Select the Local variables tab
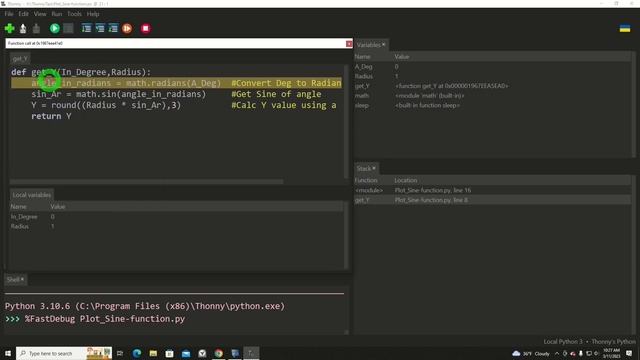 point(31,195)
